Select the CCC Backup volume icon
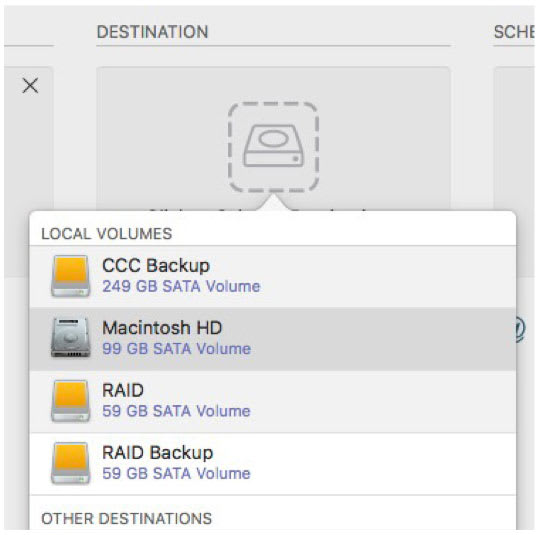Image resolution: width=540 pixels, height=535 pixels. [71, 276]
